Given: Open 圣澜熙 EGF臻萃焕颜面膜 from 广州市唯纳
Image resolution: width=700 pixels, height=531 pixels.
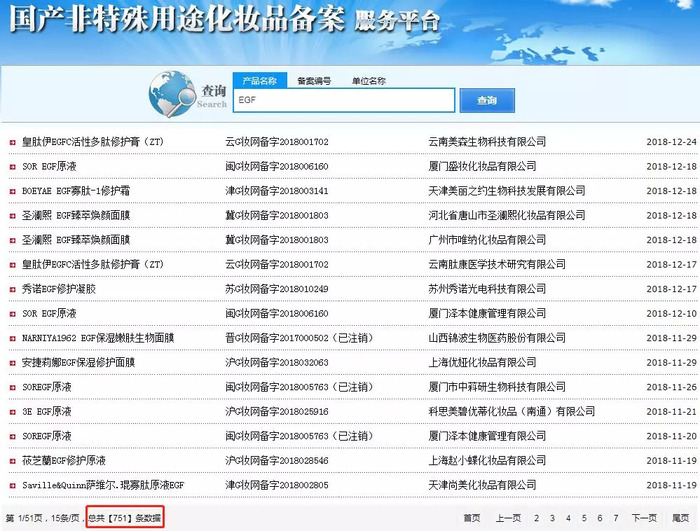Looking at the screenshot, I should pyautogui.click(x=76, y=240).
